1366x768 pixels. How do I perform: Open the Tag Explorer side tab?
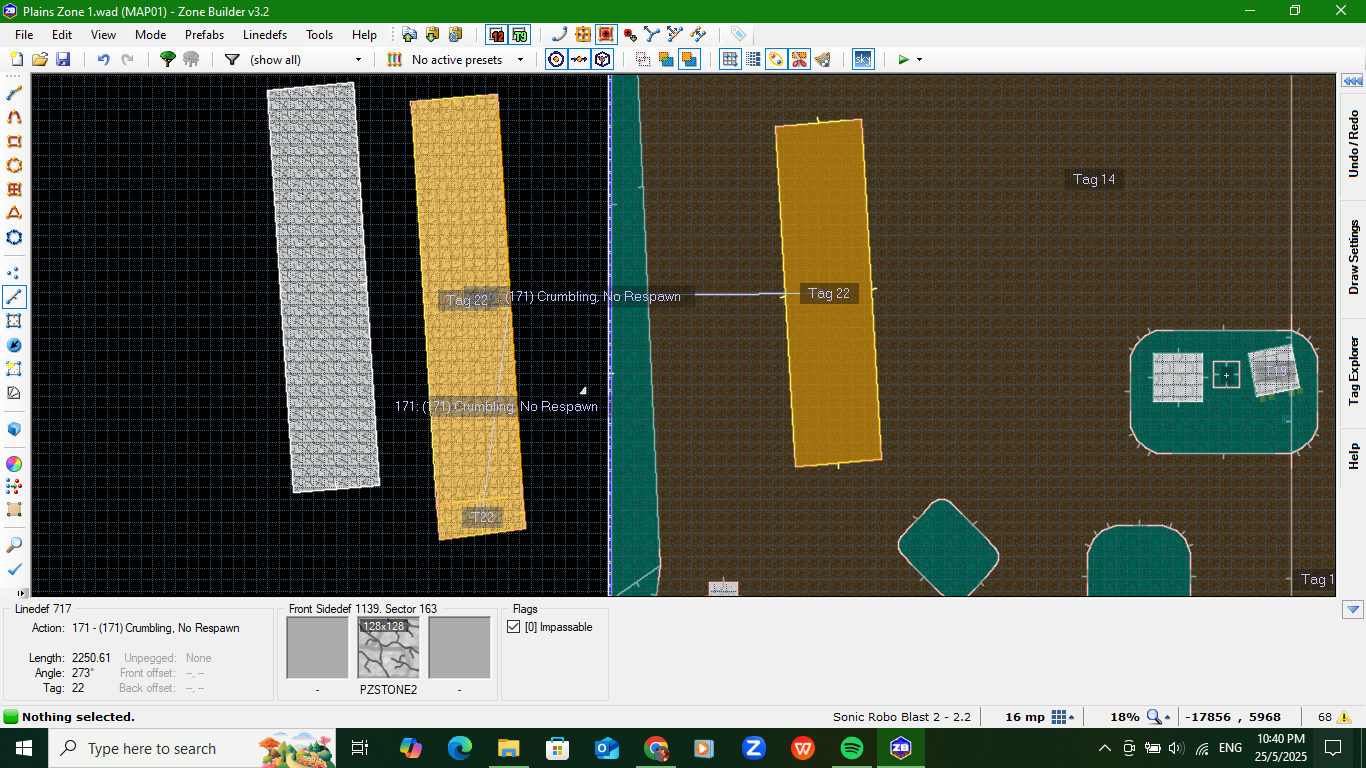(1353, 370)
